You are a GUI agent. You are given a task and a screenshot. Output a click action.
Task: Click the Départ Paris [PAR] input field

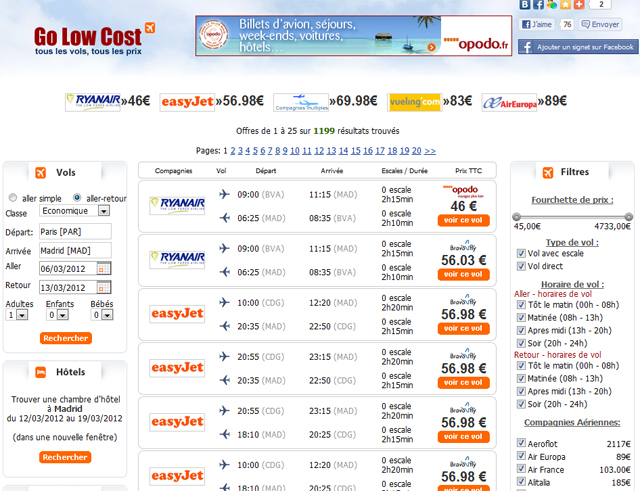click(75, 231)
